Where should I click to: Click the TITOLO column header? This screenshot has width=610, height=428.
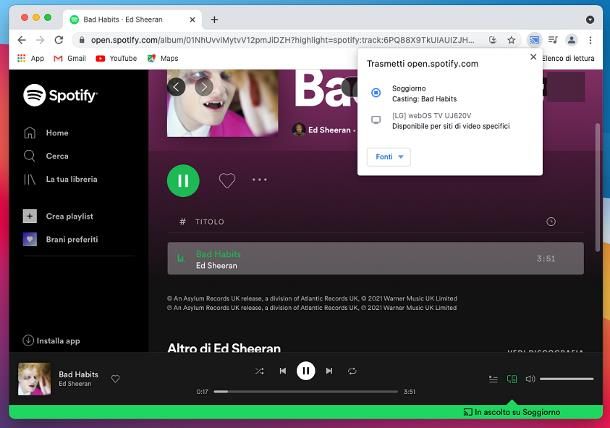tap(210, 222)
